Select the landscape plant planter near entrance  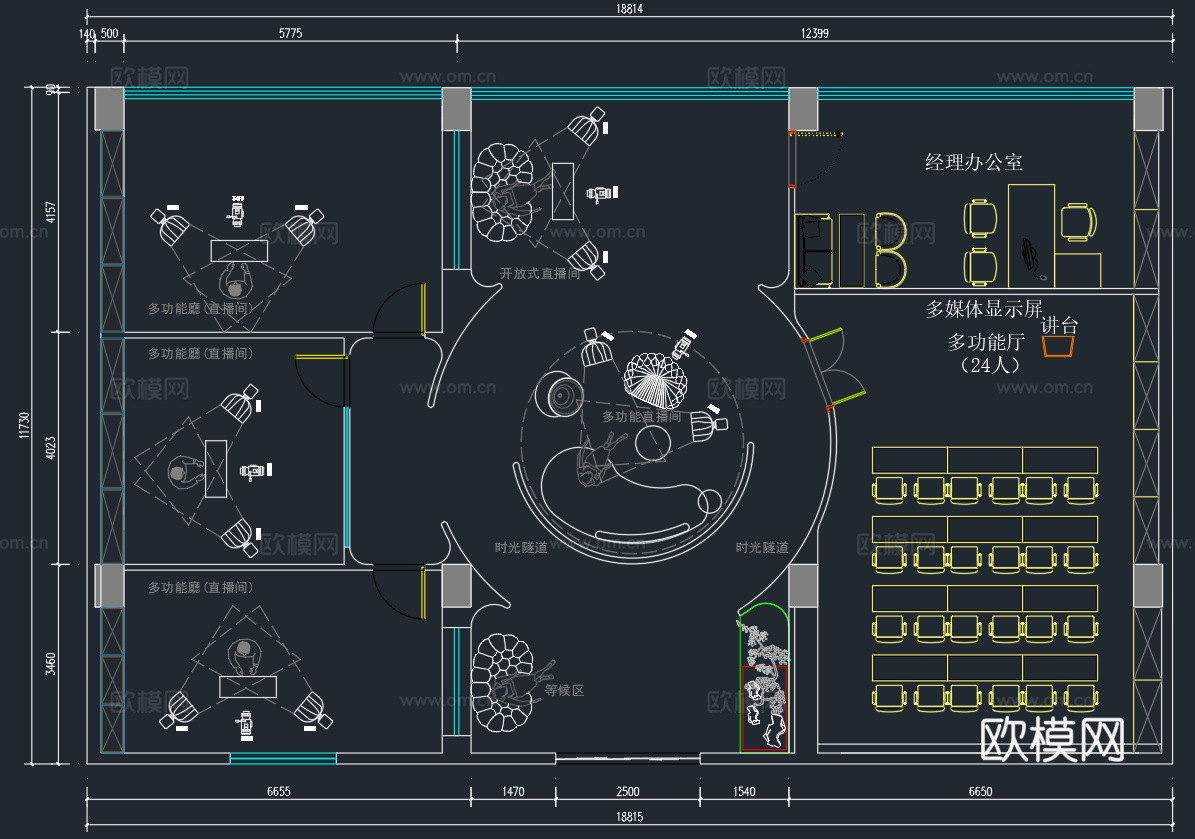tap(764, 677)
